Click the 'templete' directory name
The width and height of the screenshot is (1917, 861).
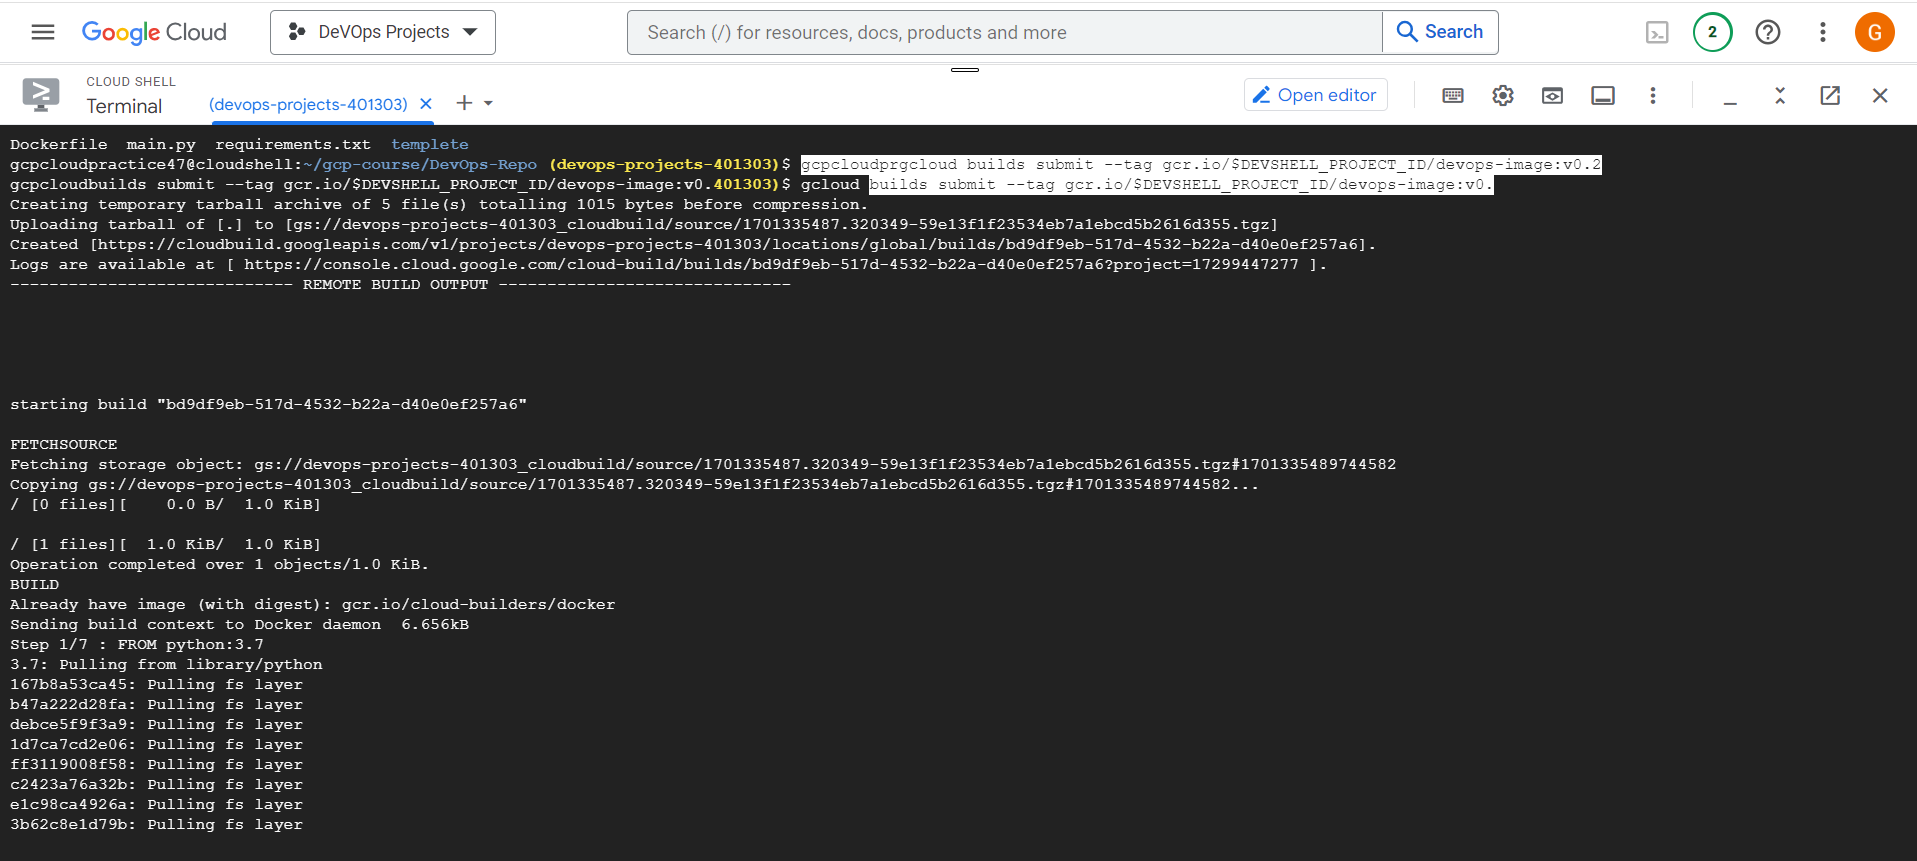click(x=430, y=144)
